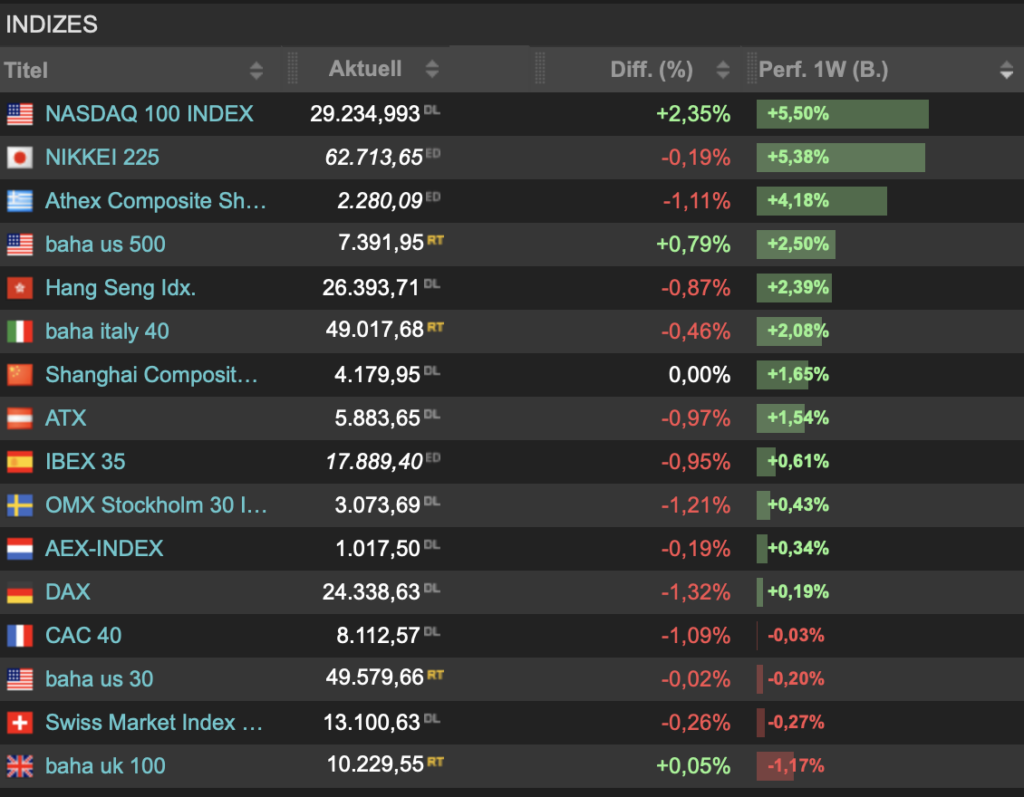This screenshot has height=797, width=1024.
Task: Click the +4,18% performance bar for Athex
Action: coord(822,201)
